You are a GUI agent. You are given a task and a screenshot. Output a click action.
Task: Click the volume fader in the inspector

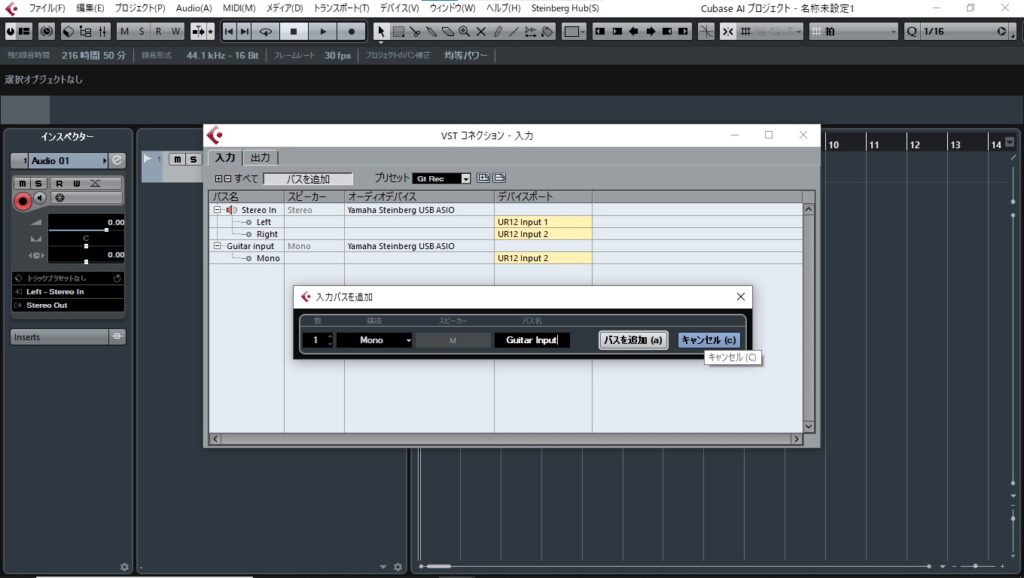pos(106,229)
